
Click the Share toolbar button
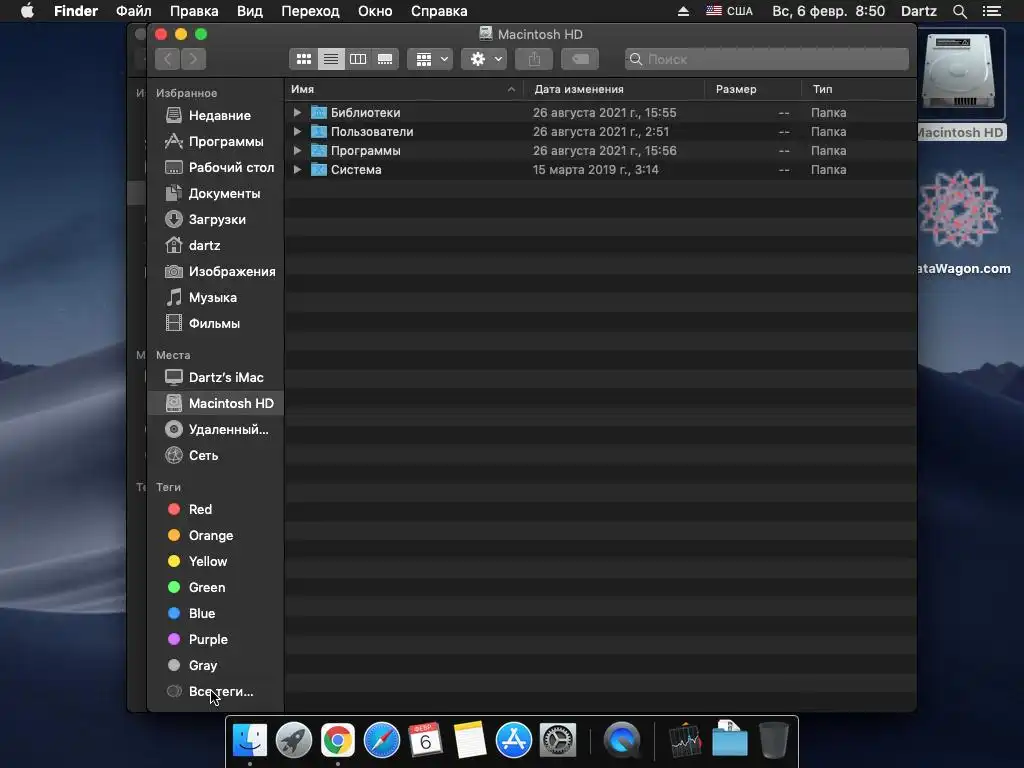click(534, 59)
